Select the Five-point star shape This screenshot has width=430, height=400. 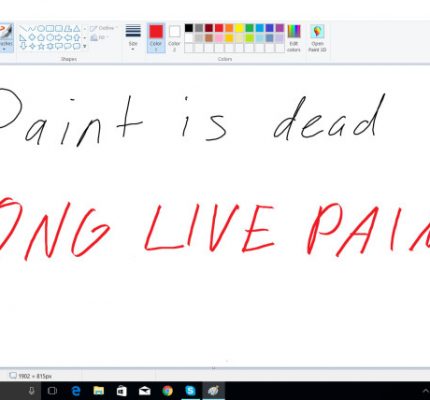(x=41, y=46)
